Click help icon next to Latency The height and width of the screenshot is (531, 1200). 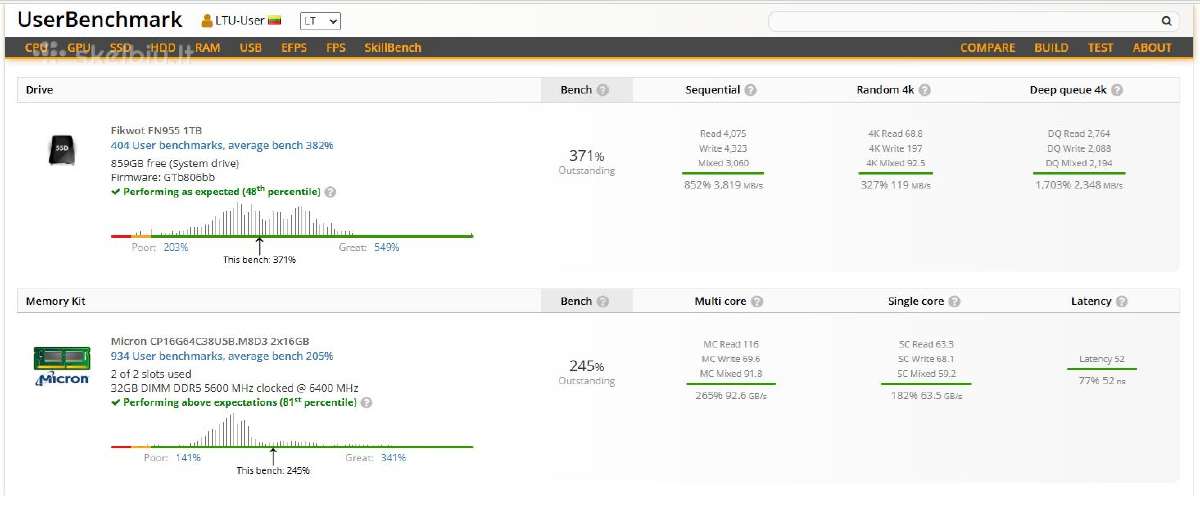1121,301
